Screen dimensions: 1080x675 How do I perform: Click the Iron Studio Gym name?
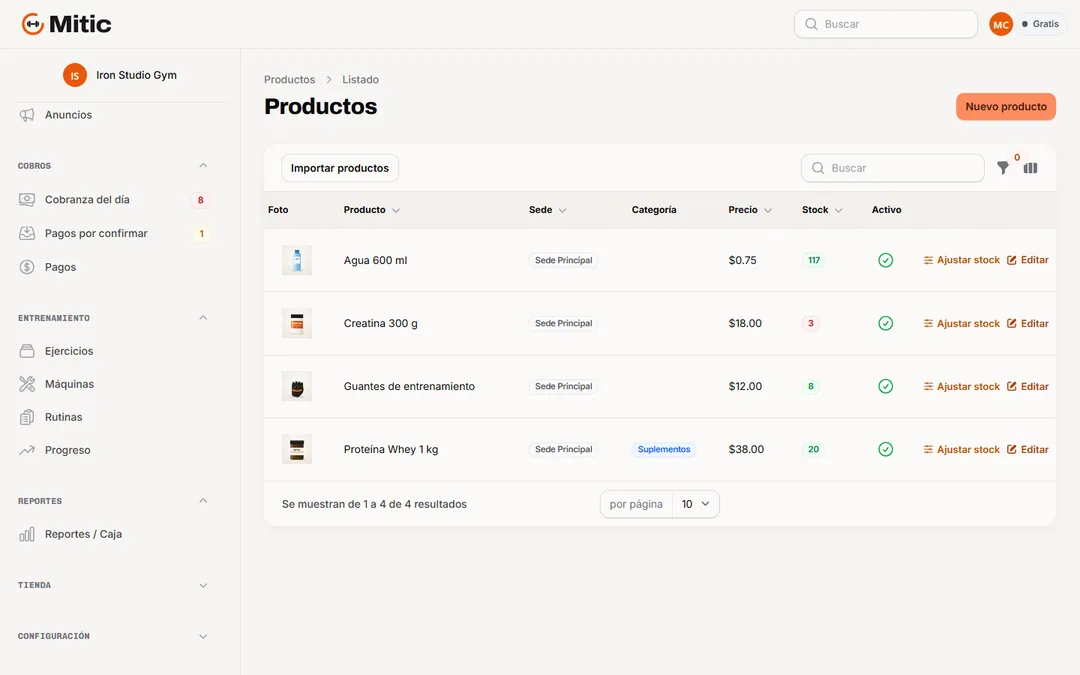(136, 75)
